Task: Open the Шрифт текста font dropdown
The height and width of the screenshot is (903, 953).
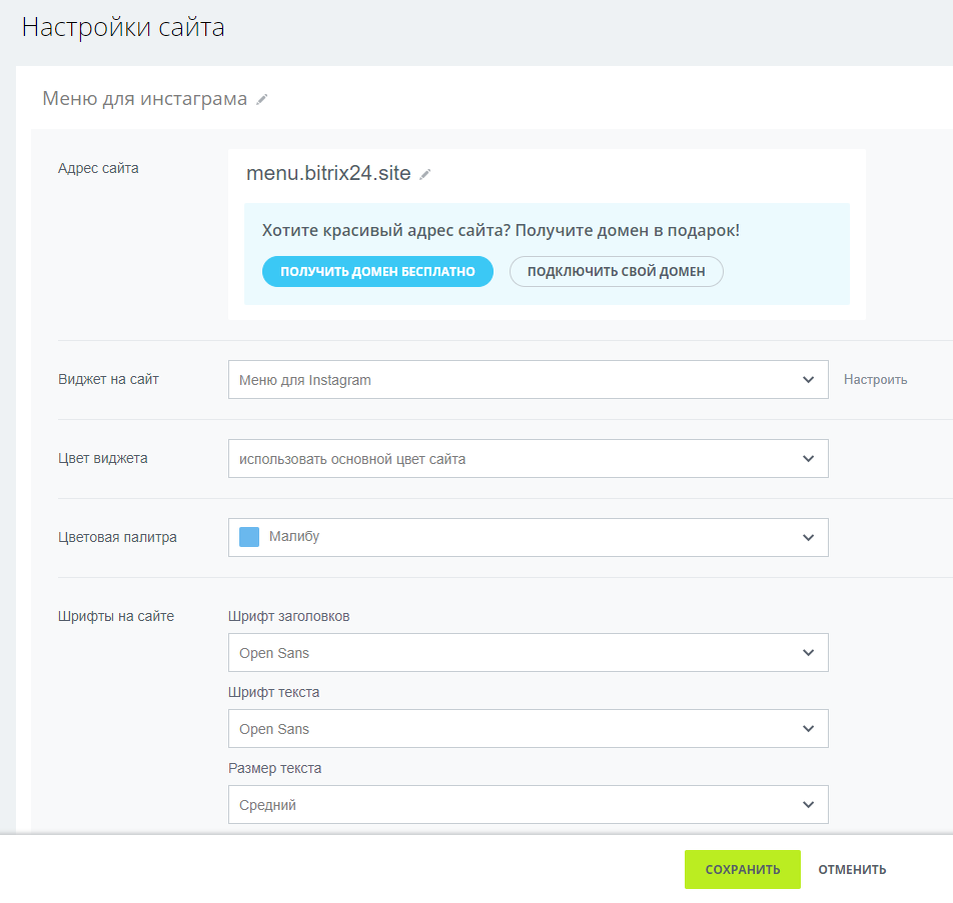Action: pyautogui.click(x=528, y=729)
